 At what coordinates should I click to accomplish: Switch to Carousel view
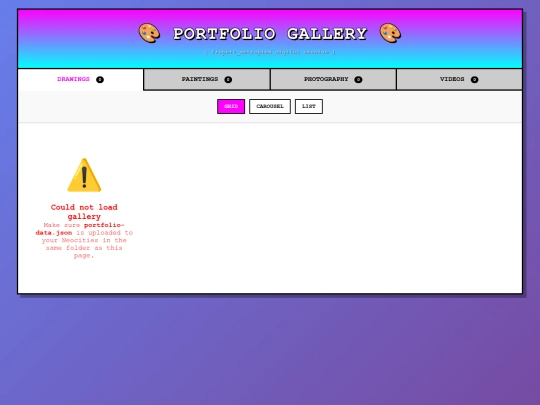point(270,106)
